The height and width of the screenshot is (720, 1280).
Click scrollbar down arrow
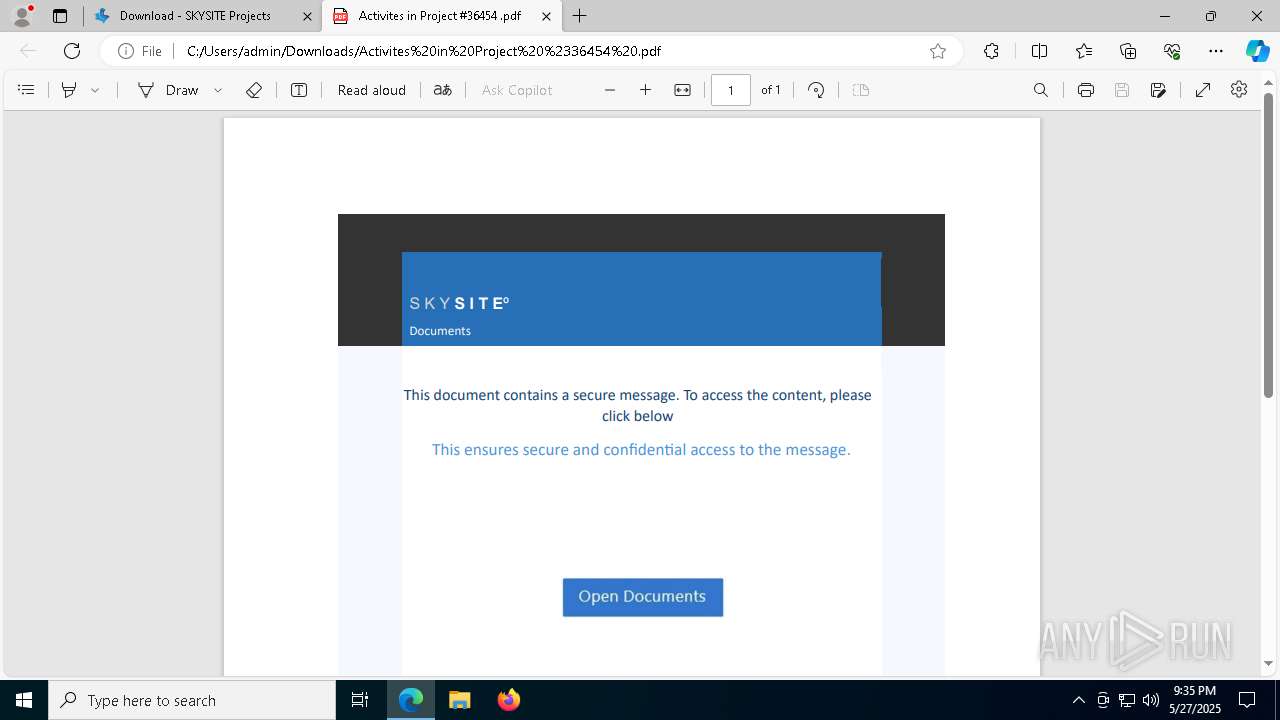1268,663
